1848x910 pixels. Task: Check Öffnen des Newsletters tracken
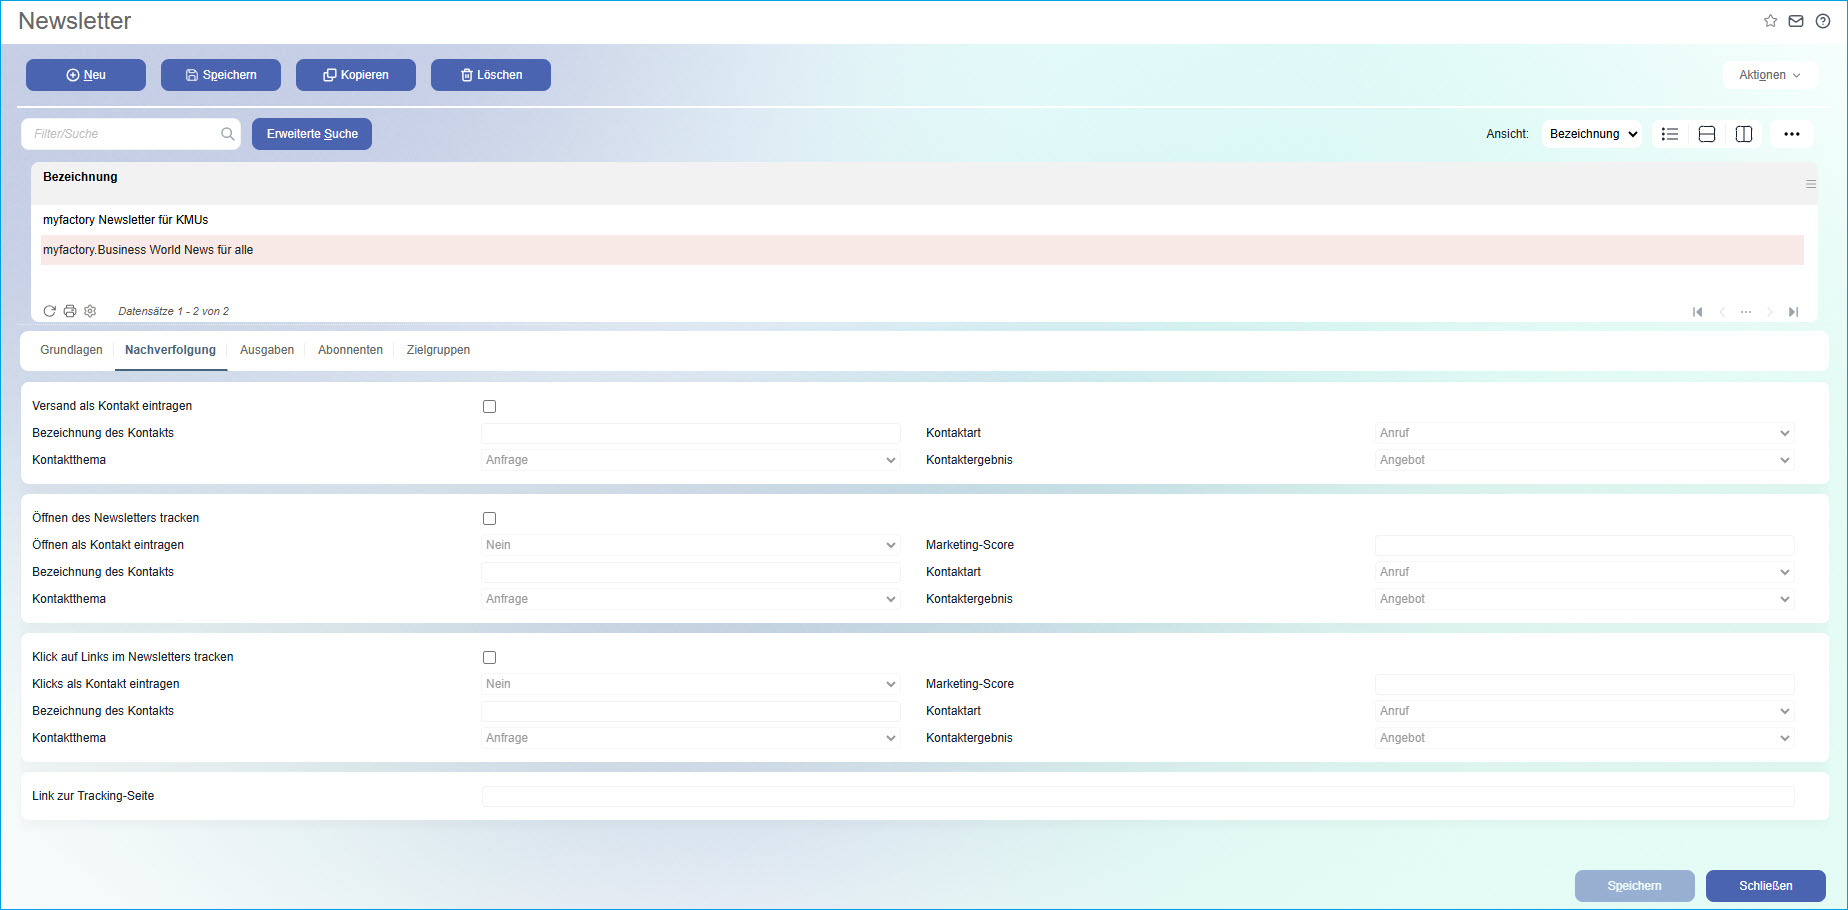click(490, 518)
